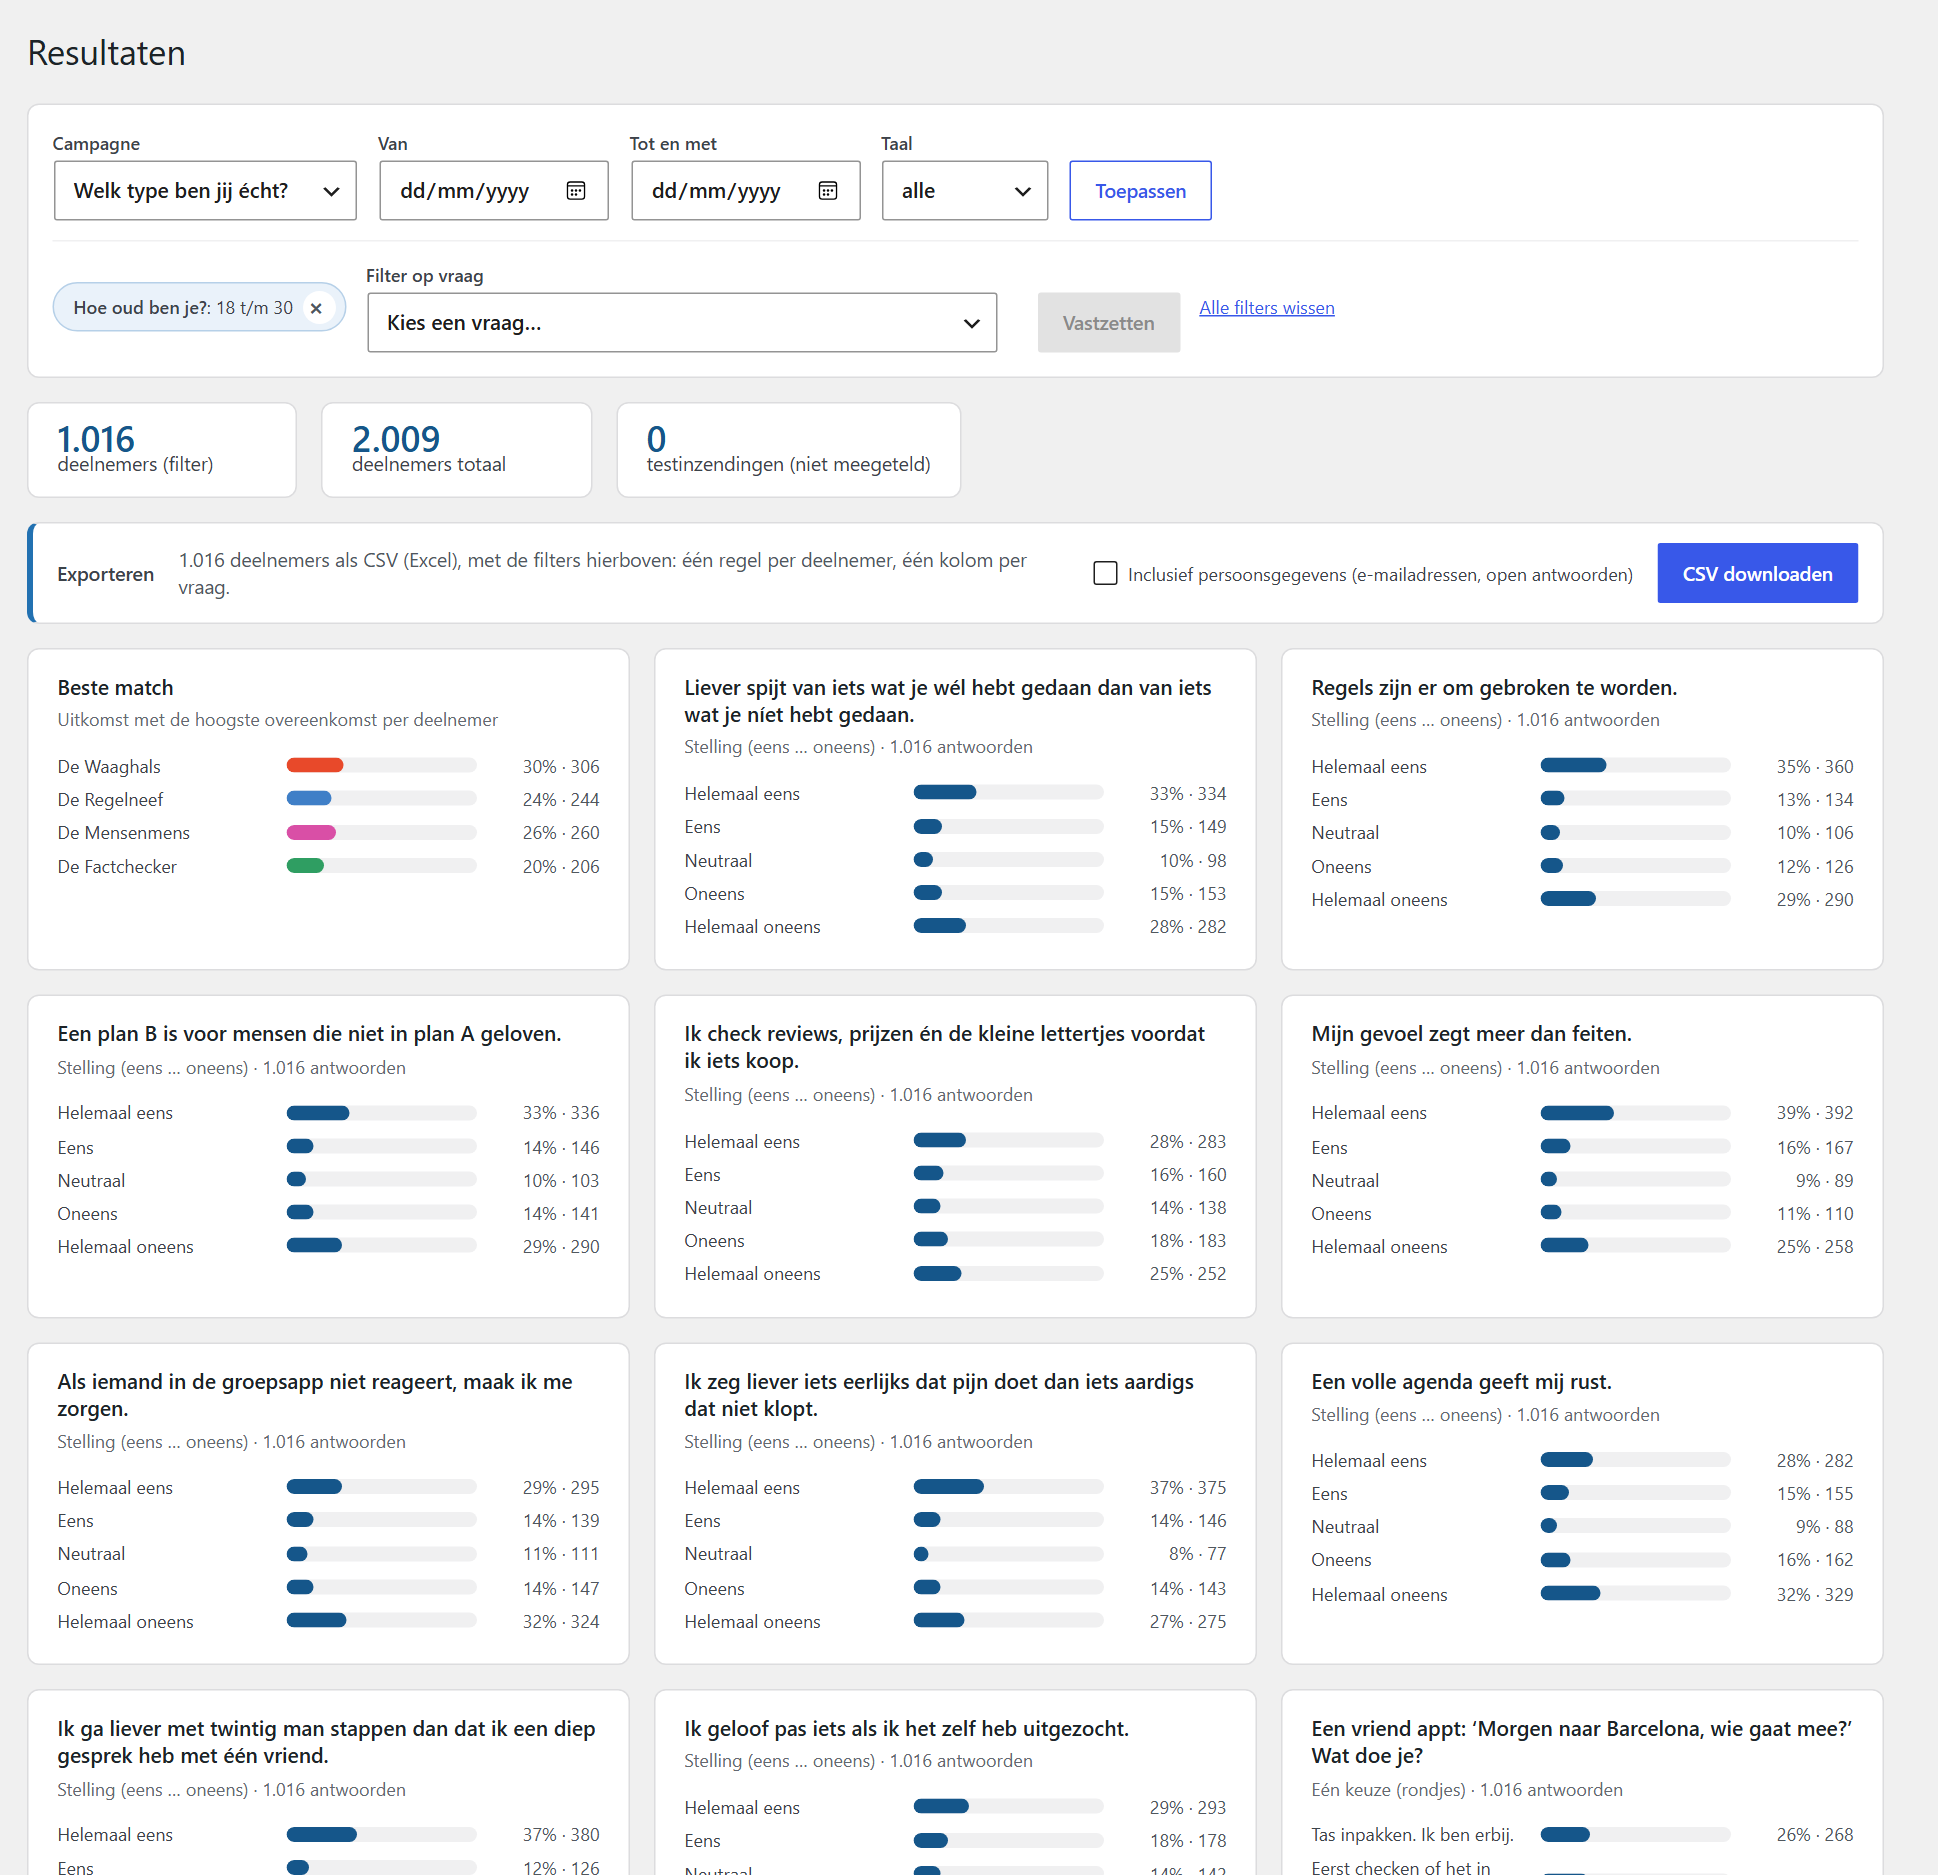Expand the 'Kies een vraag...' dropdown
Viewport: 1938px width, 1875px height.
click(x=682, y=322)
